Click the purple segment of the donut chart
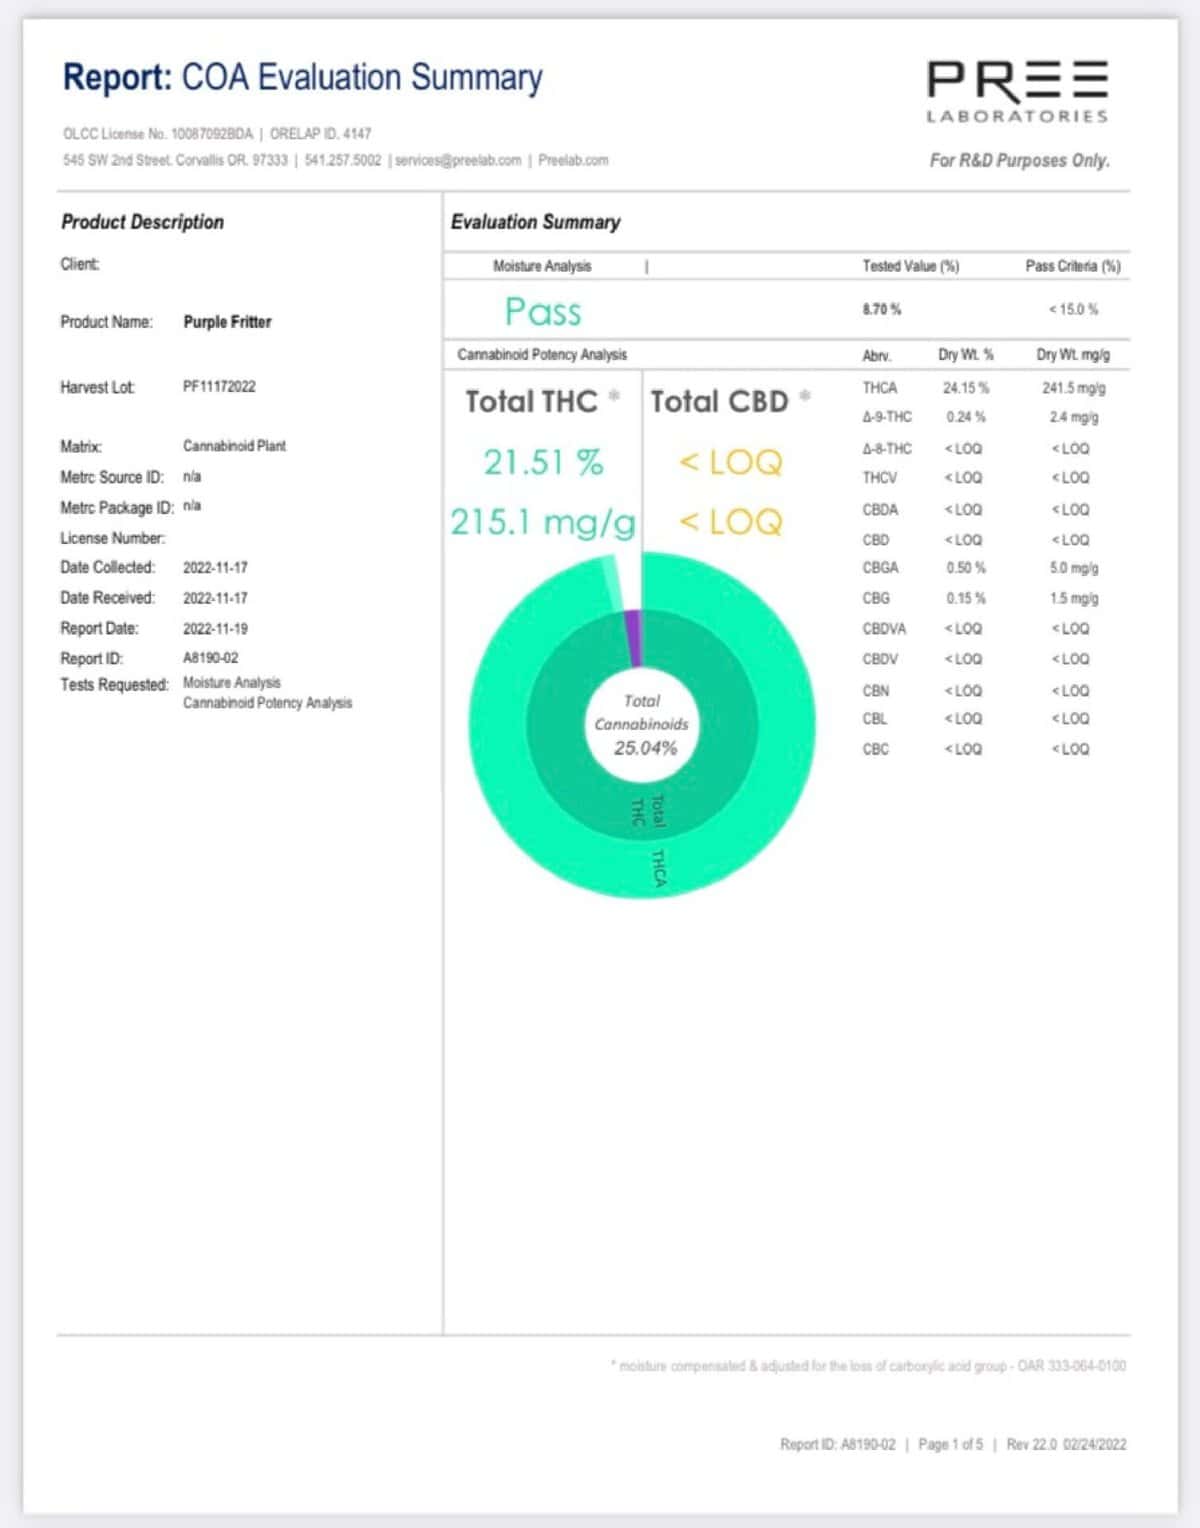 [632, 638]
